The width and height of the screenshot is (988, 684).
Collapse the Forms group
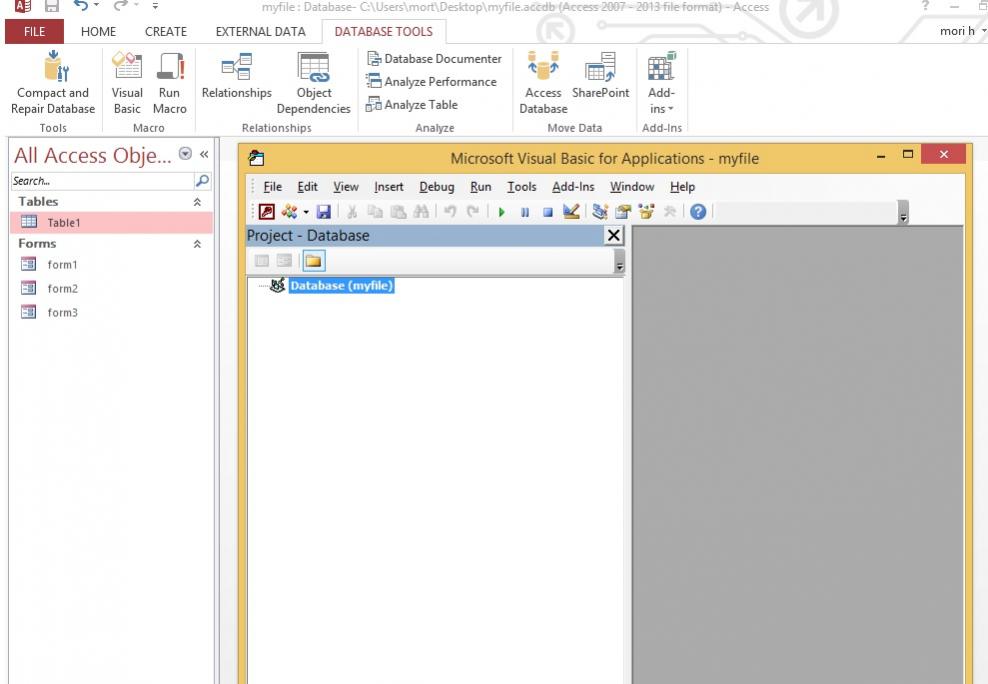pyautogui.click(x=197, y=244)
